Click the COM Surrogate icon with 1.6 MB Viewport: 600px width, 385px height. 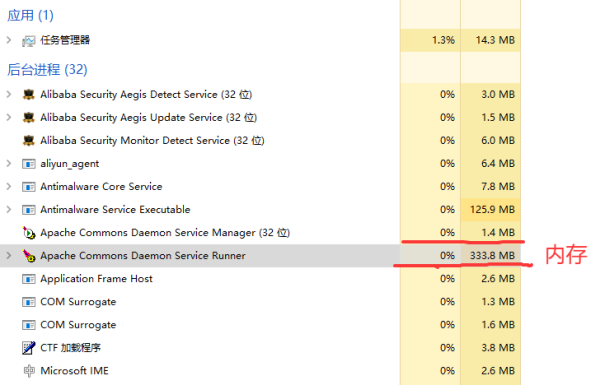point(29,325)
